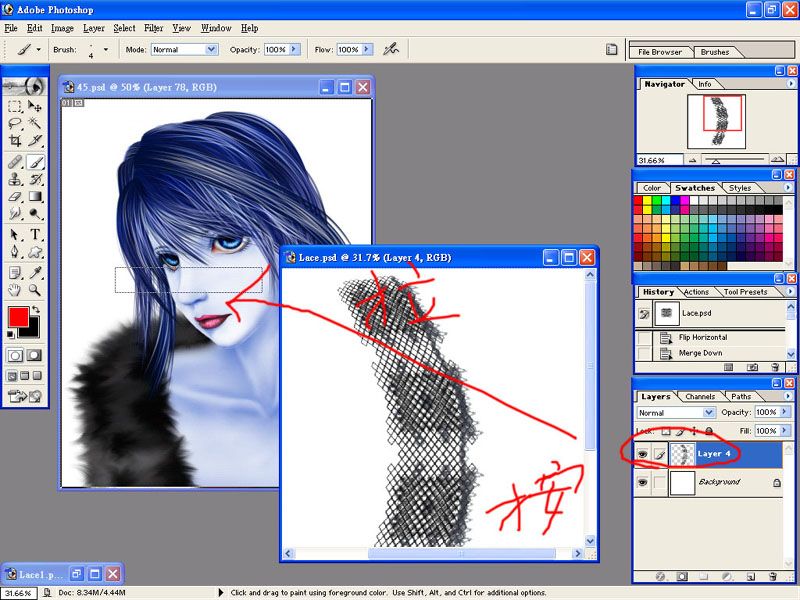Click the red foreground color swatch

[x=18, y=317]
